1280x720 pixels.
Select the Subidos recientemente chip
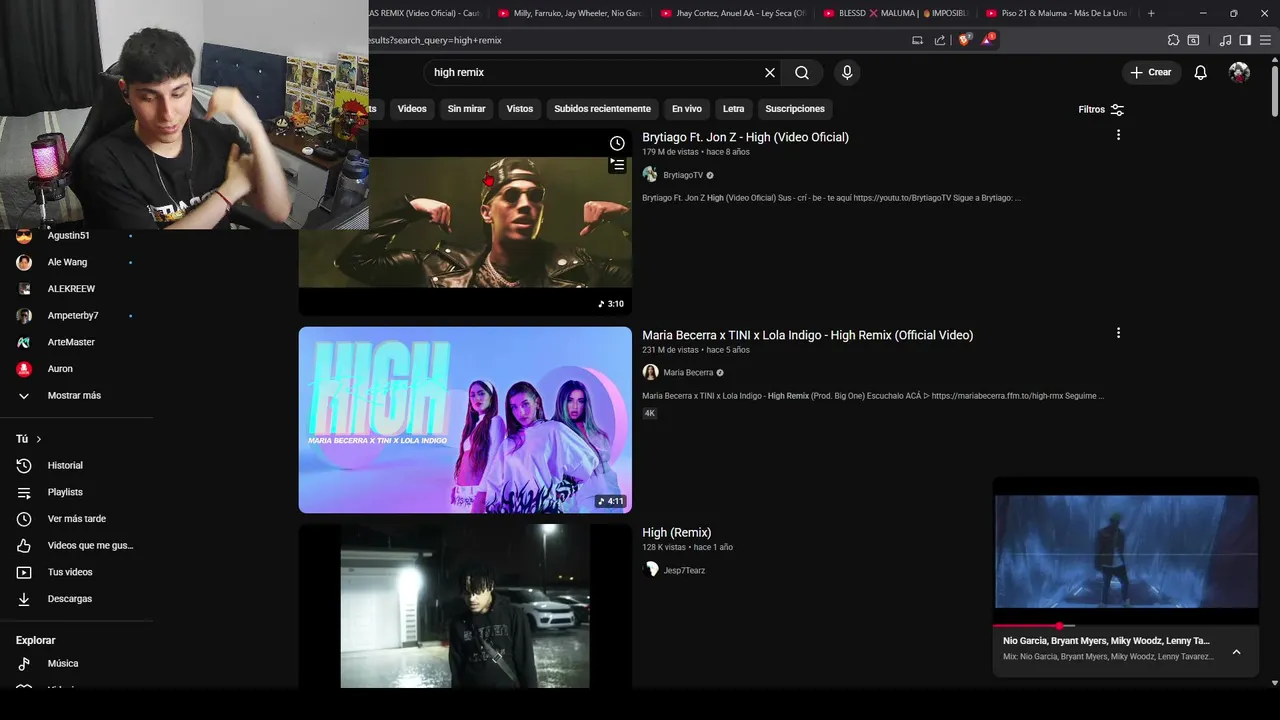[x=603, y=109]
